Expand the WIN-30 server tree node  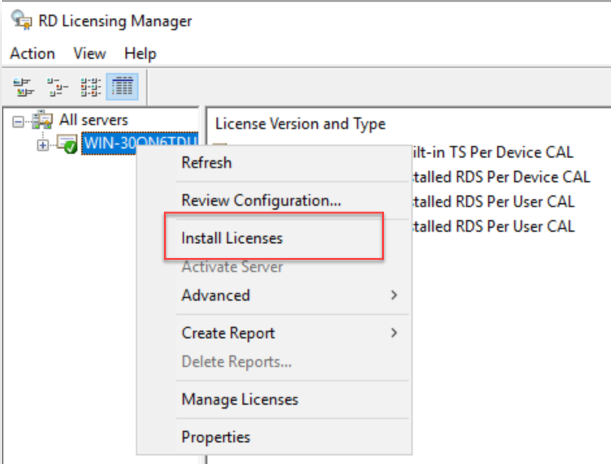tap(42, 144)
